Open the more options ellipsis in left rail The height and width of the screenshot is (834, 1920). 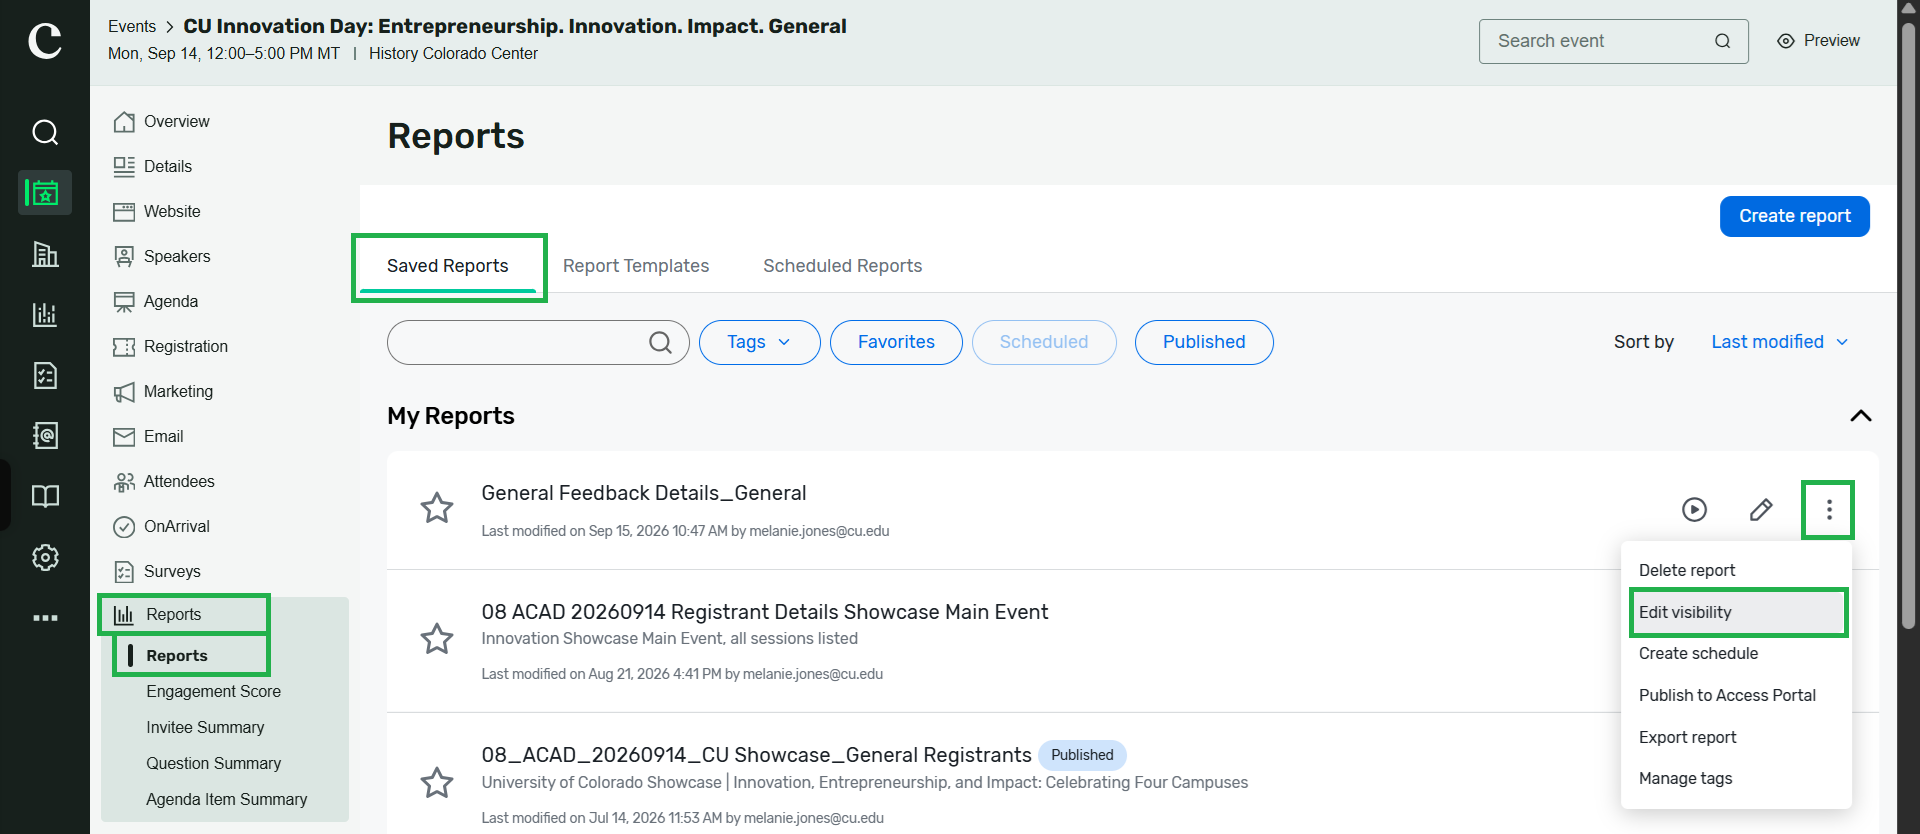[x=45, y=618]
